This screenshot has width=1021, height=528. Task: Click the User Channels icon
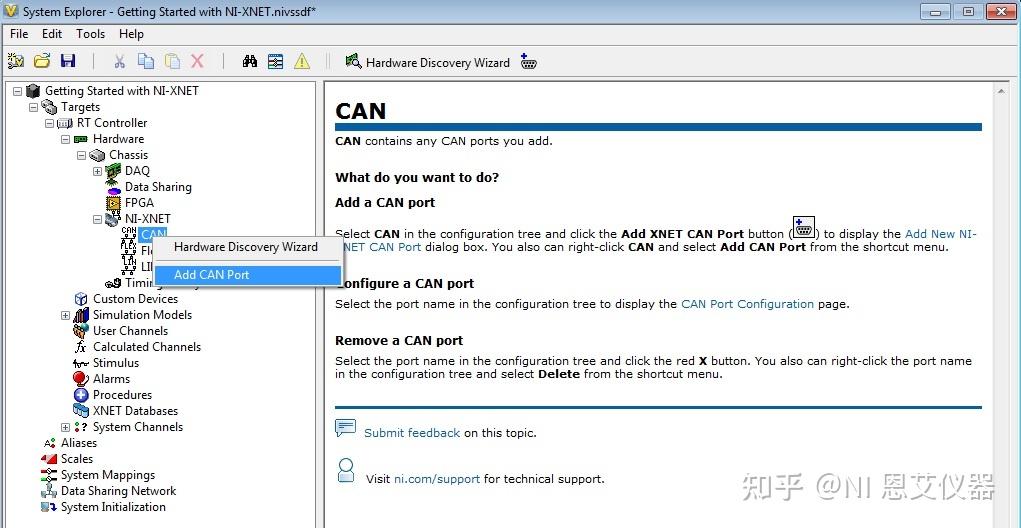(81, 331)
